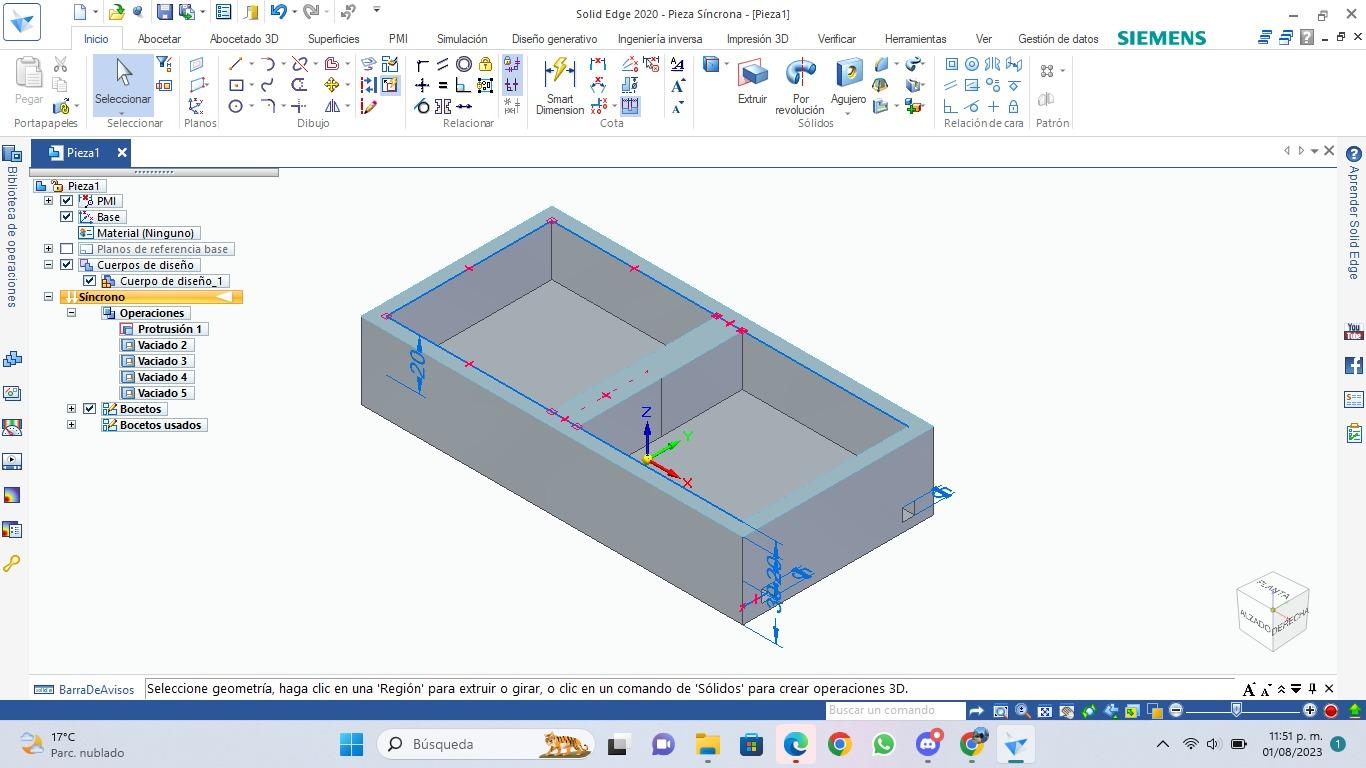
Task: Click the zoom in plus button
Action: (1310, 711)
